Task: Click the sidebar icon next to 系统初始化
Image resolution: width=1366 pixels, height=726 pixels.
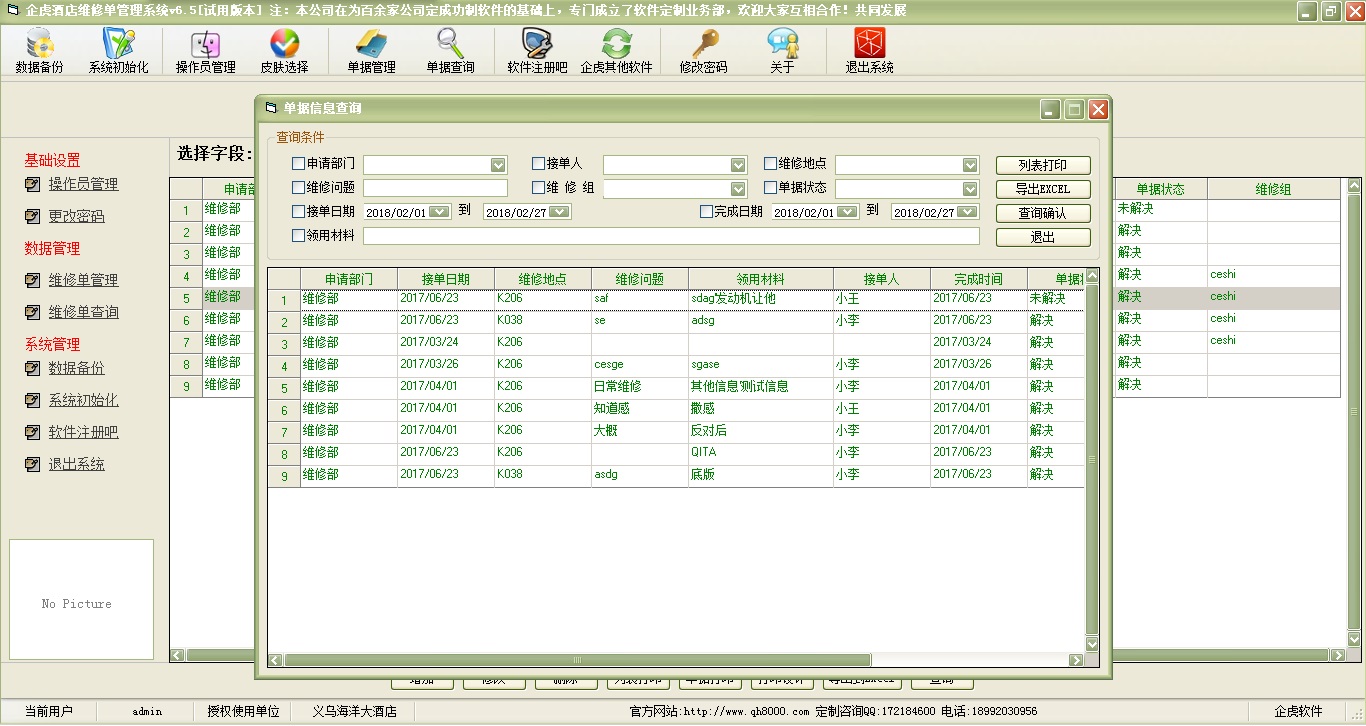Action: point(33,400)
